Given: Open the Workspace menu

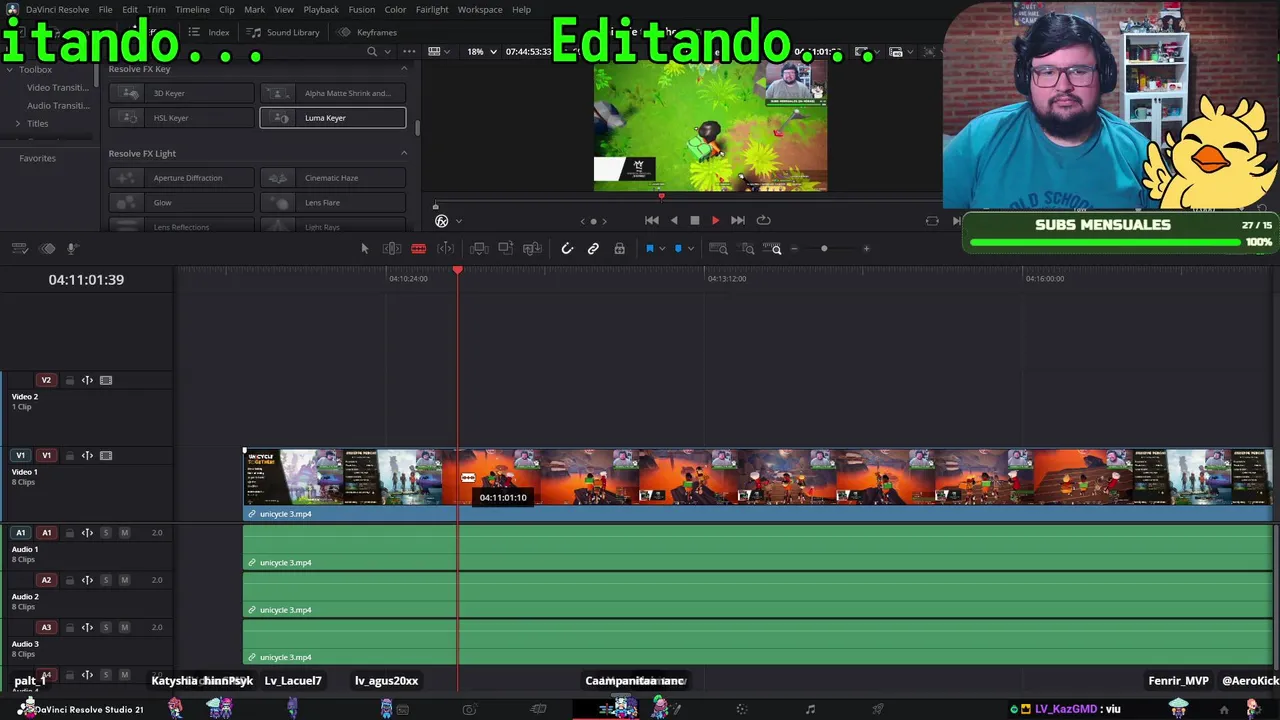Looking at the screenshot, I should (480, 10).
